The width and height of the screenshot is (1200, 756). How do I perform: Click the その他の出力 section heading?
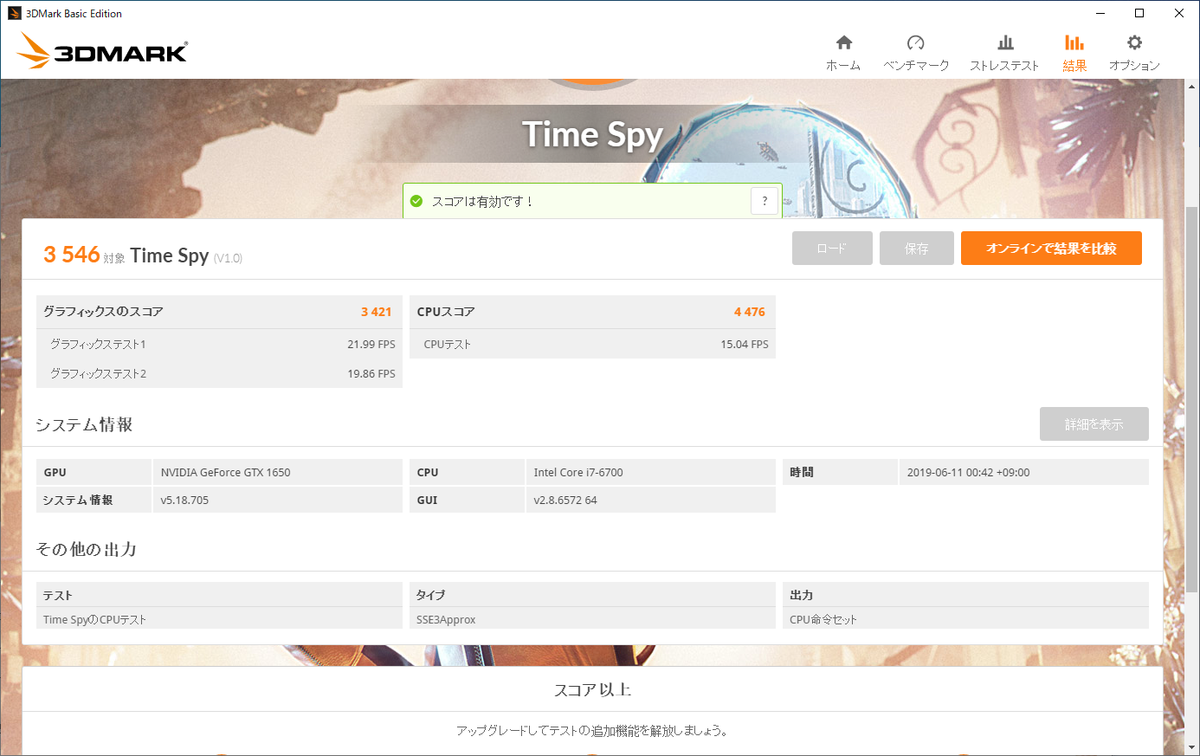tap(86, 550)
